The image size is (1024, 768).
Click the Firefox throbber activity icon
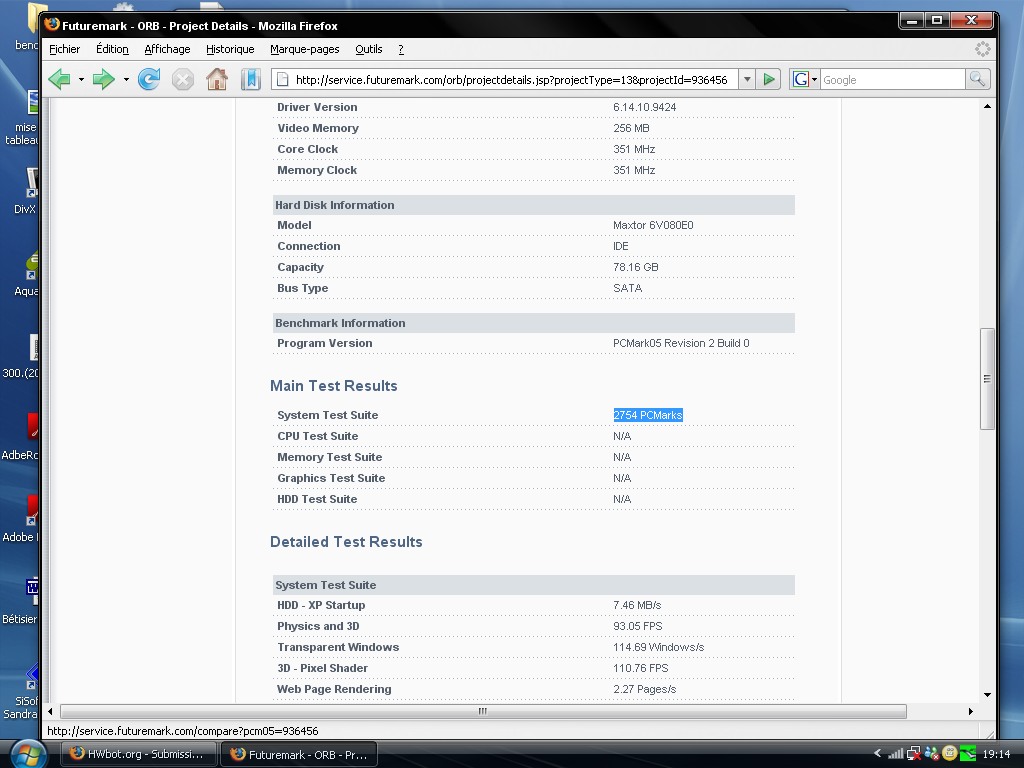point(982,49)
